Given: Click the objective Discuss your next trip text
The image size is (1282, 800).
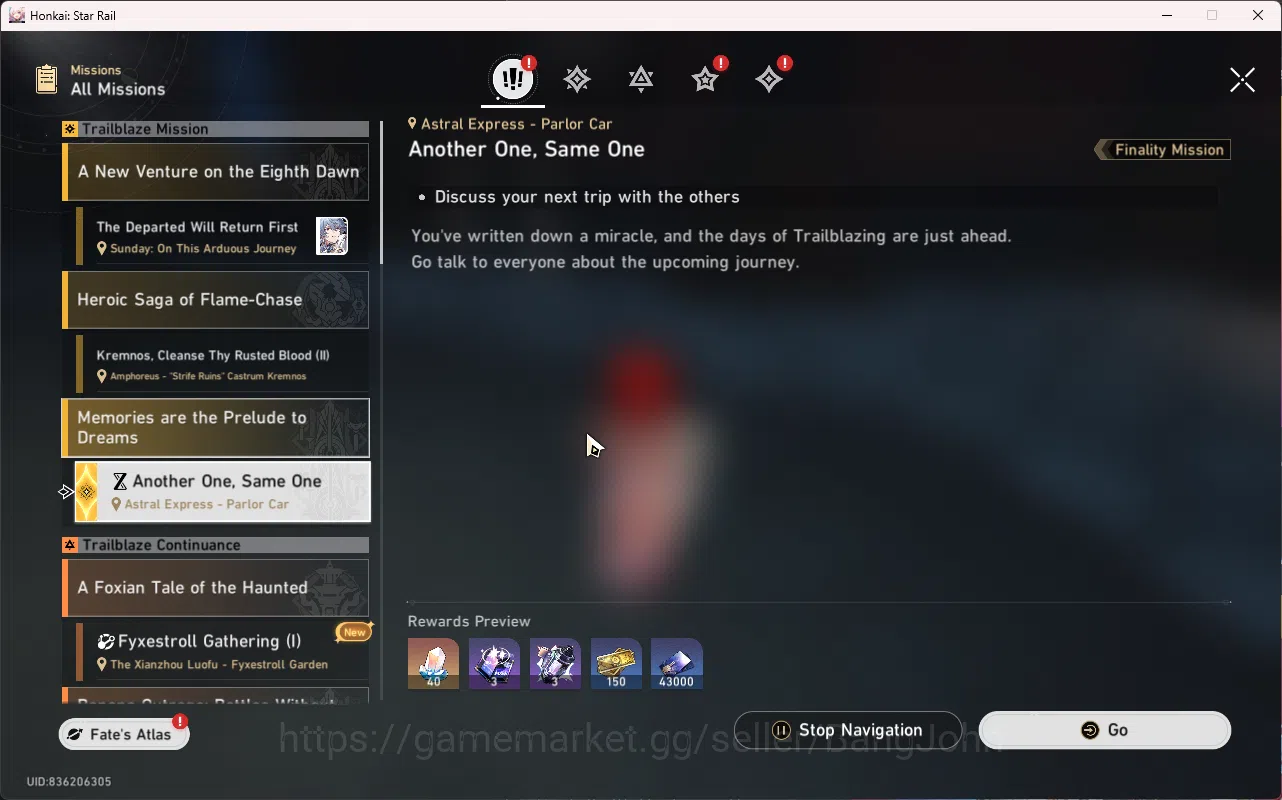Looking at the screenshot, I should coord(587,197).
